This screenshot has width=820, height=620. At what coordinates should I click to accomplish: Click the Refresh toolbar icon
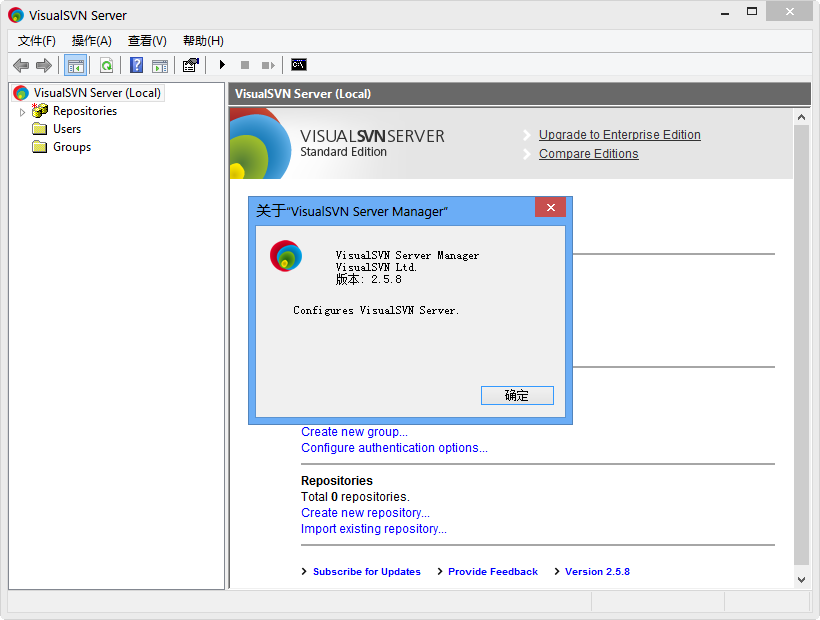tap(107, 65)
